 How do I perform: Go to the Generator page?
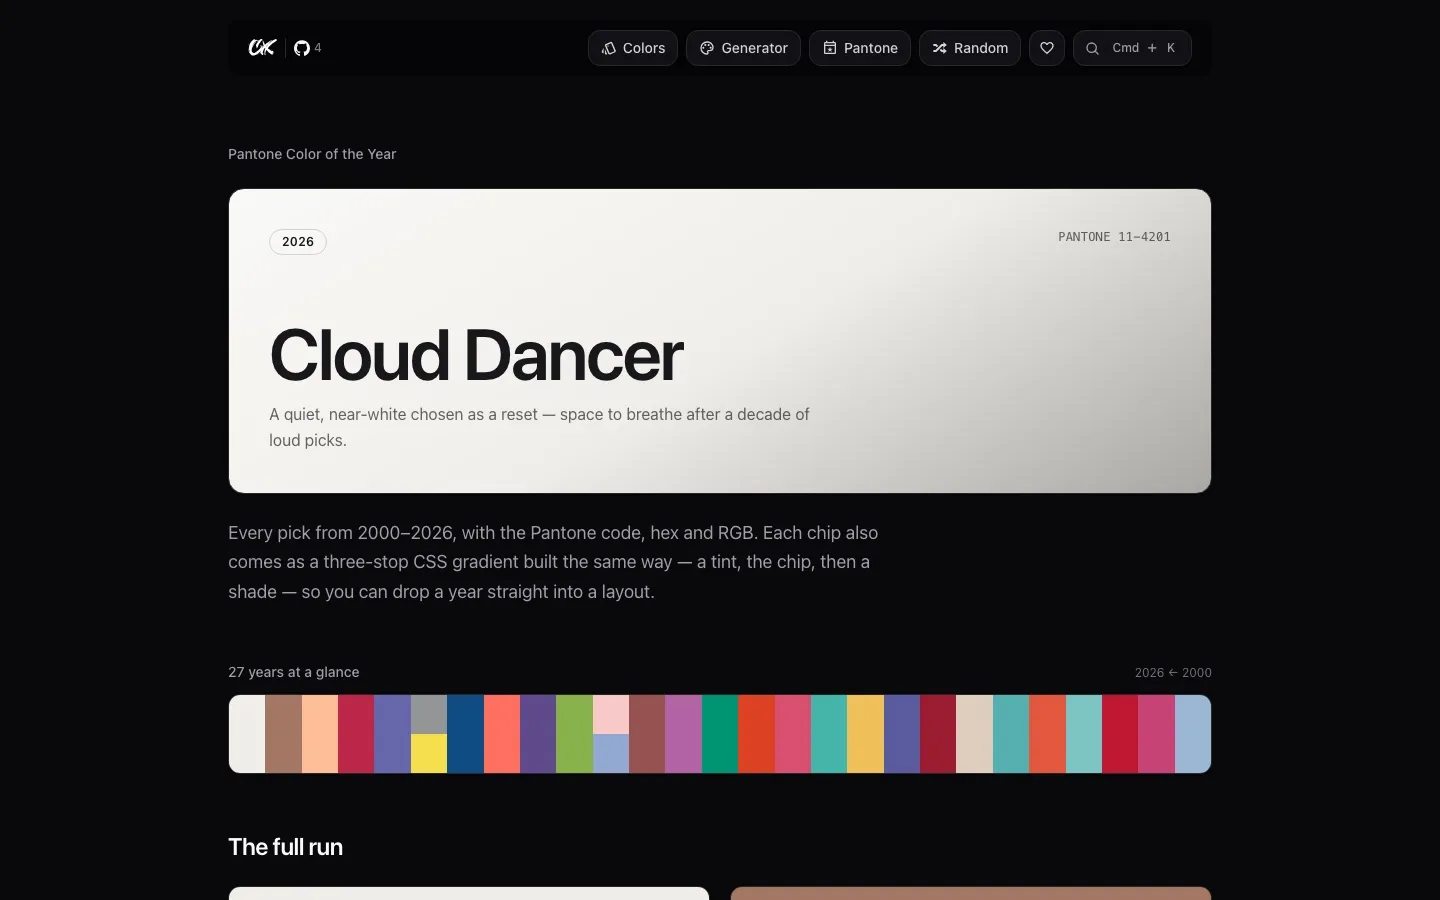tap(743, 48)
